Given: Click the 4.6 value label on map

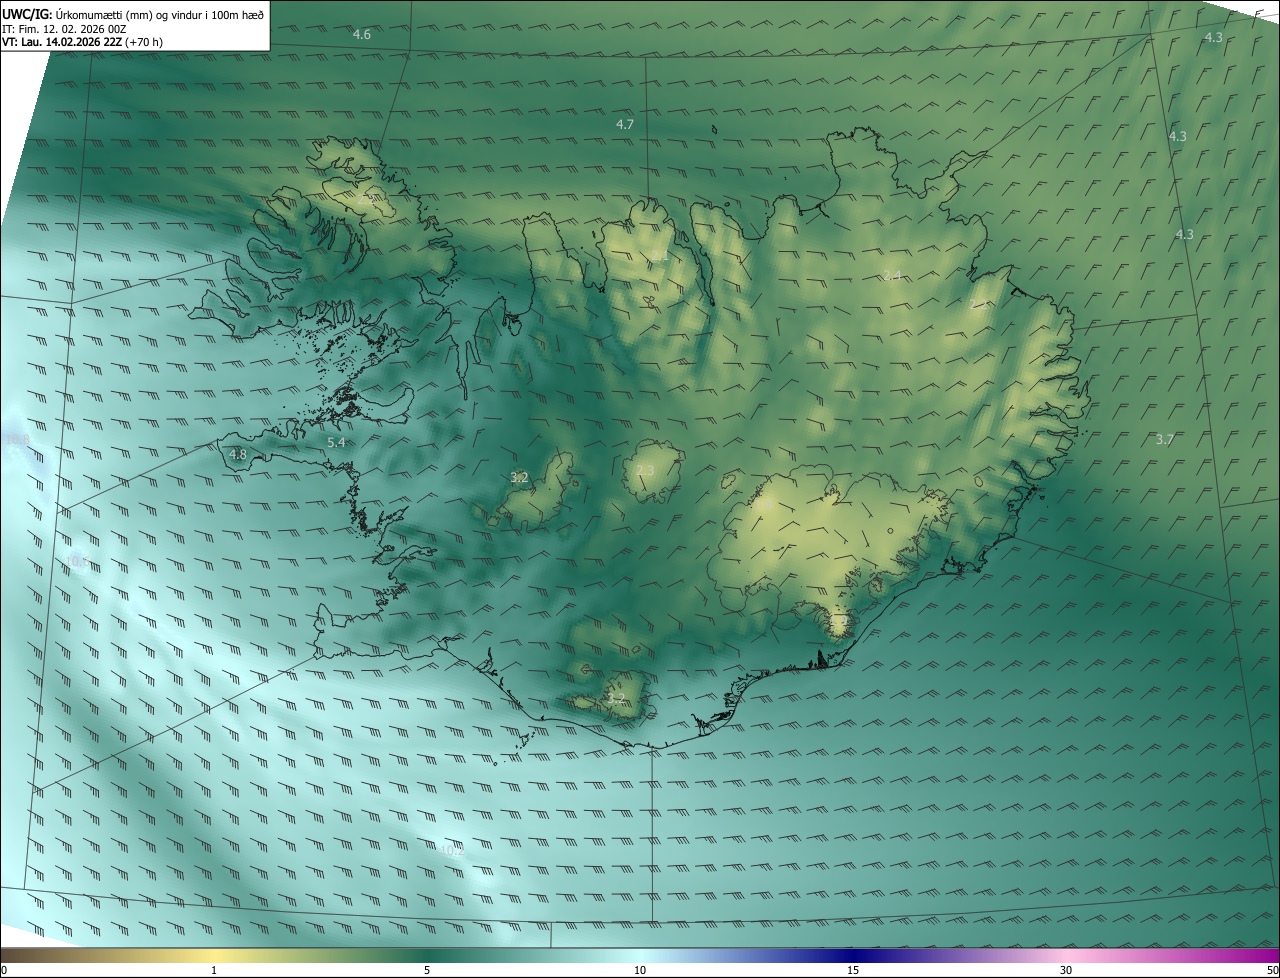Looking at the screenshot, I should pyautogui.click(x=362, y=35).
